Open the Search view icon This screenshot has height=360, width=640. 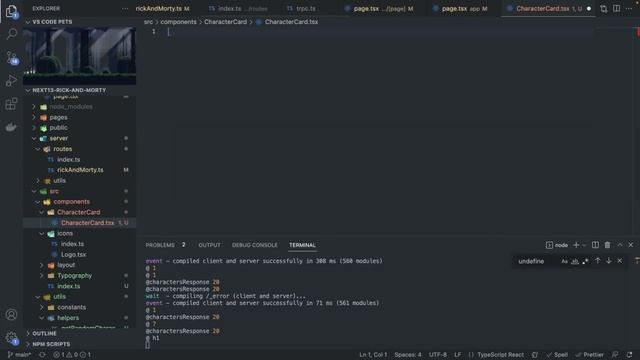(11, 34)
